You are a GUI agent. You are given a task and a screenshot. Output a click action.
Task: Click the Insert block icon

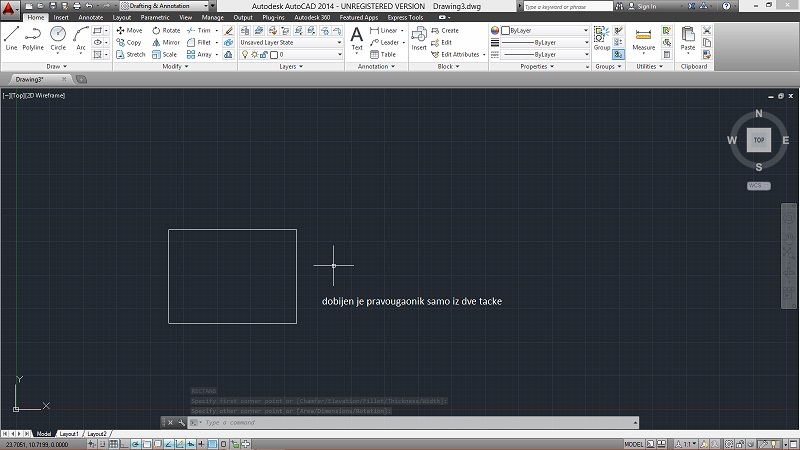coord(419,38)
